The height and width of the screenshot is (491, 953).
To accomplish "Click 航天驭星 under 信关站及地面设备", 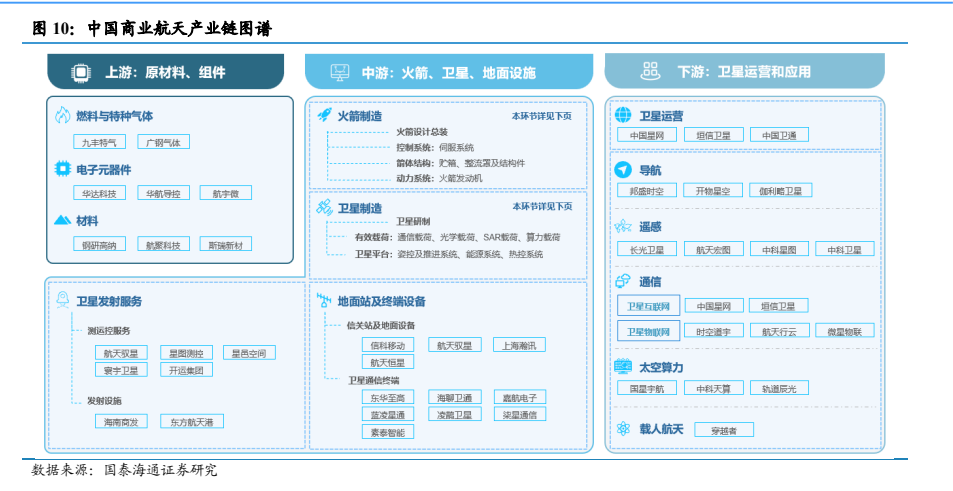I will click(x=454, y=345).
